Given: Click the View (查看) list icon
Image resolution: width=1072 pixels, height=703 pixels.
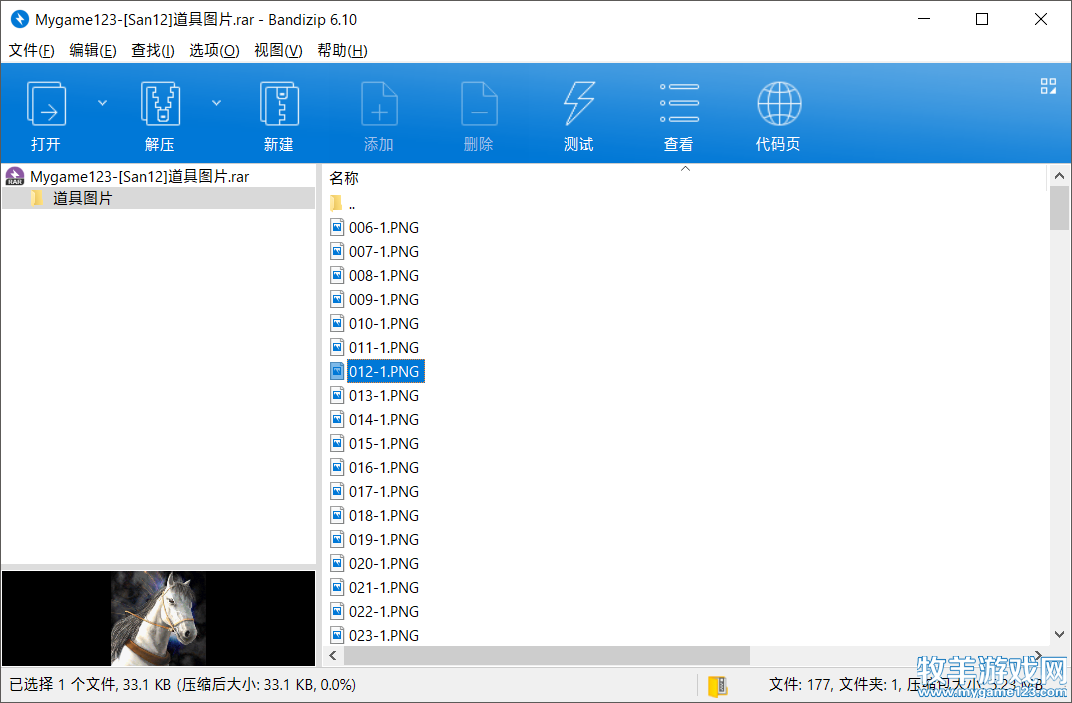Looking at the screenshot, I should click(x=679, y=104).
